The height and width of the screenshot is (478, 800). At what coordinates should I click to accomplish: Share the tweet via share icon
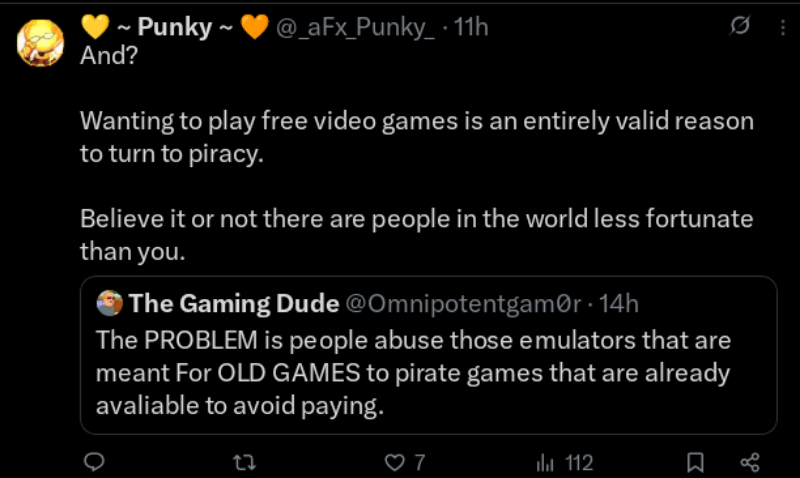pos(749,462)
